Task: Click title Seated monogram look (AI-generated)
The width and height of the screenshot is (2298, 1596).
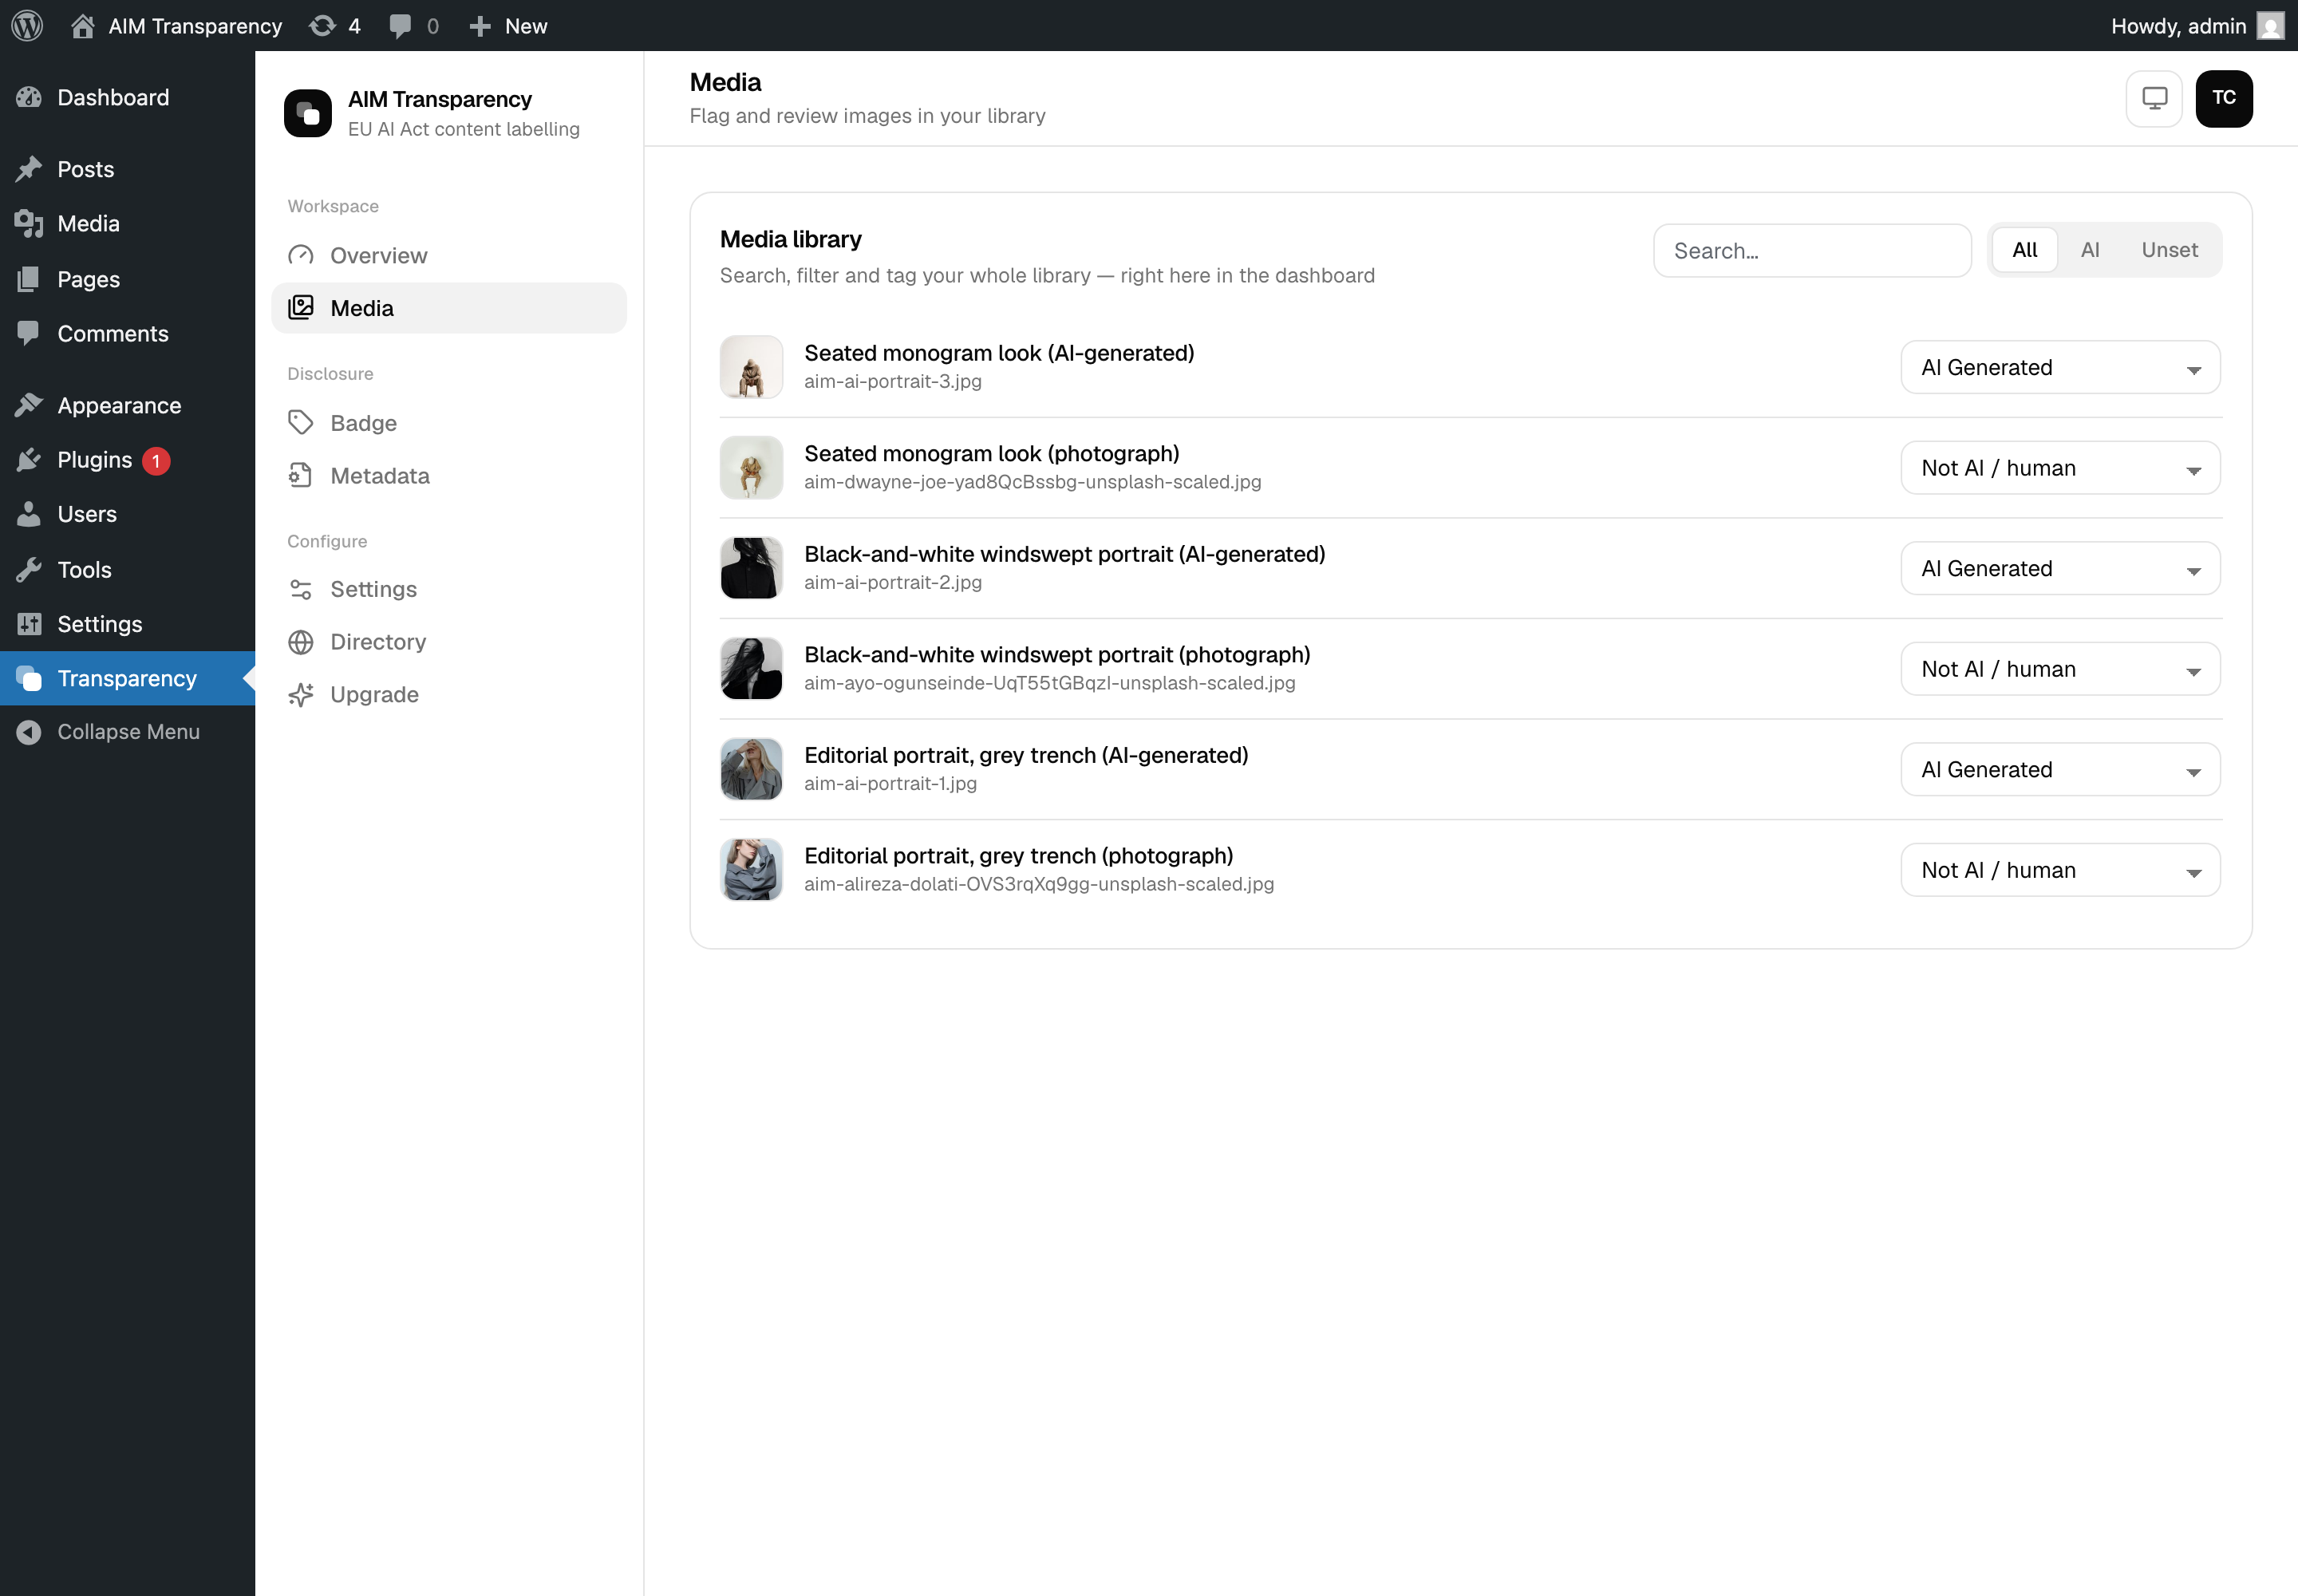Action: (x=999, y=353)
